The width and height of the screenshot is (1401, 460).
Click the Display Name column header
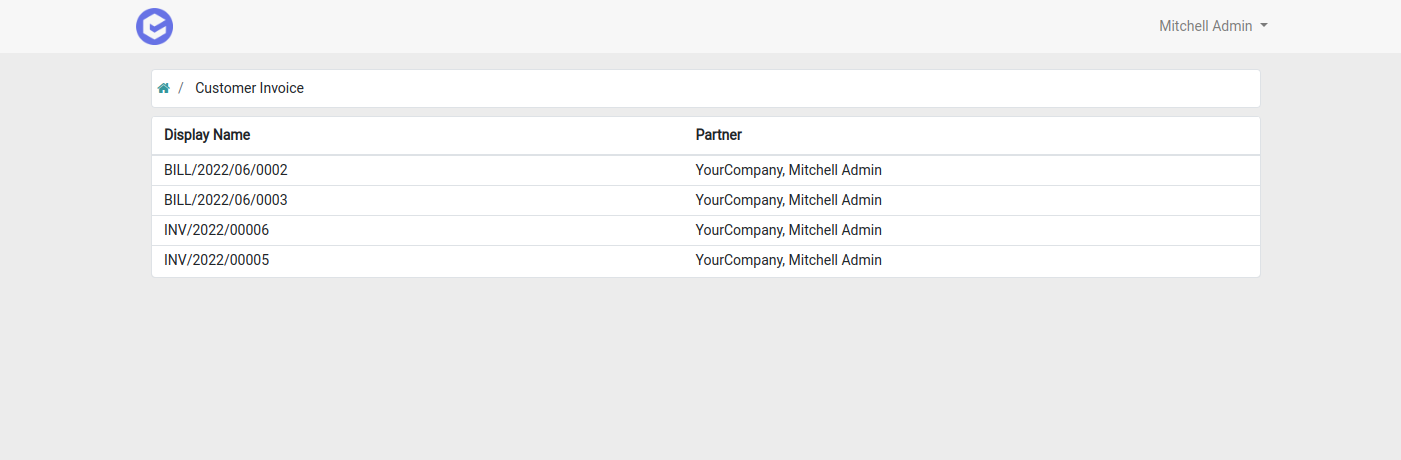207,134
